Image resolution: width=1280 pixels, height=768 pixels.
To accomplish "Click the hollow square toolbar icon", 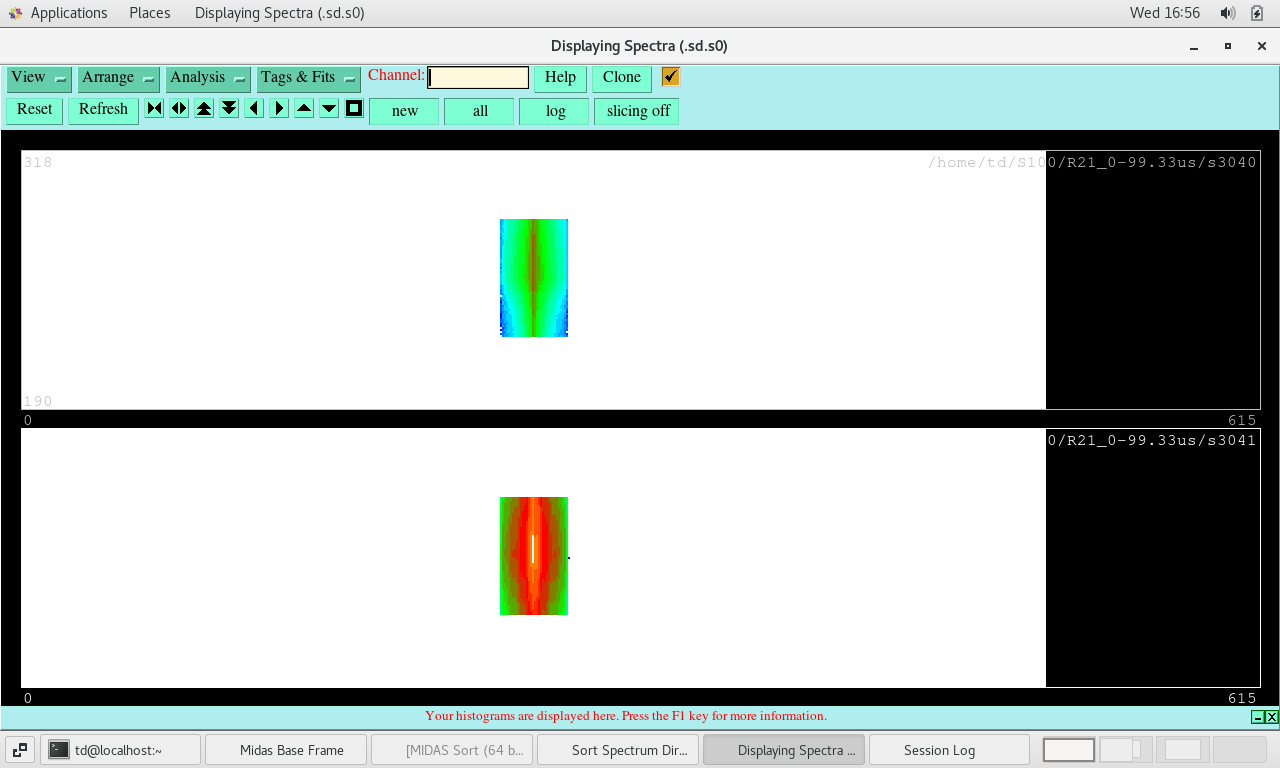I will 354,108.
